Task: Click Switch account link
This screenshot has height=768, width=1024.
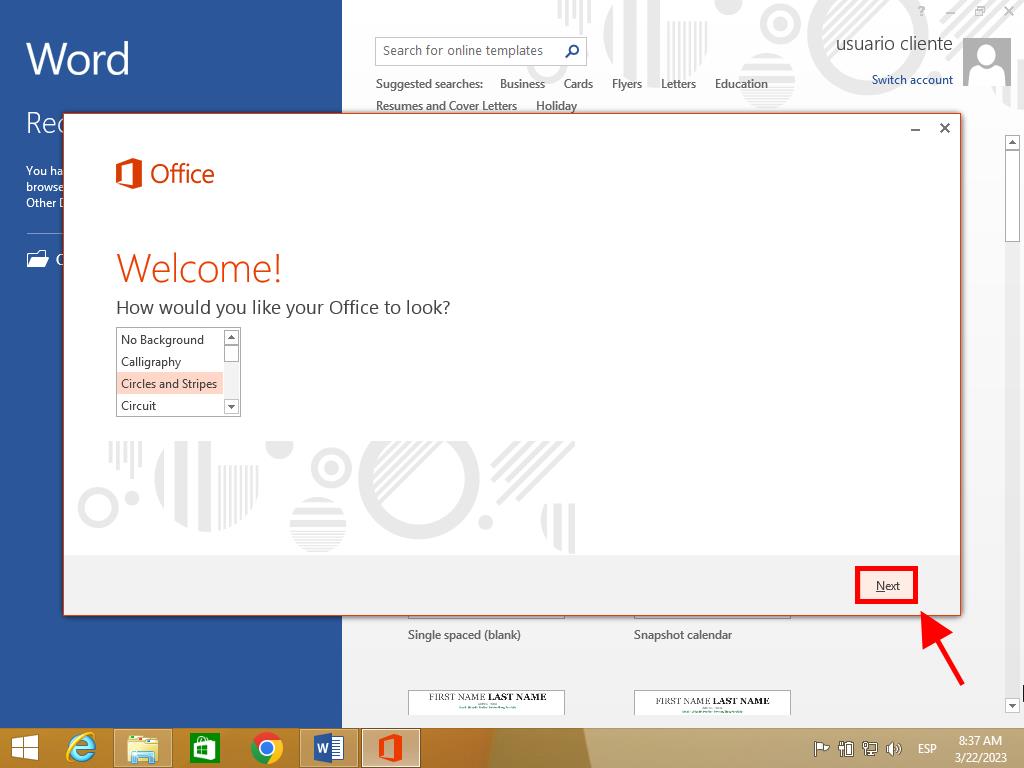Action: tap(912, 80)
